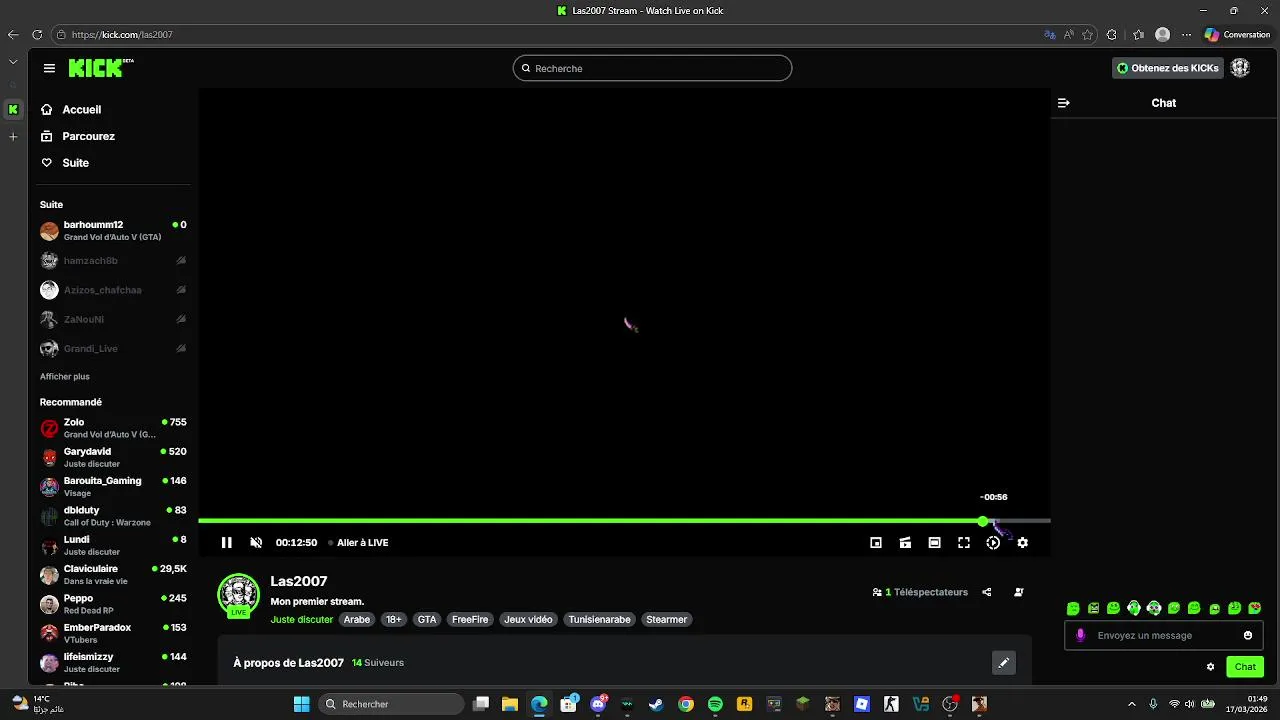Open Clavicullaire recommended channel

pos(113,575)
